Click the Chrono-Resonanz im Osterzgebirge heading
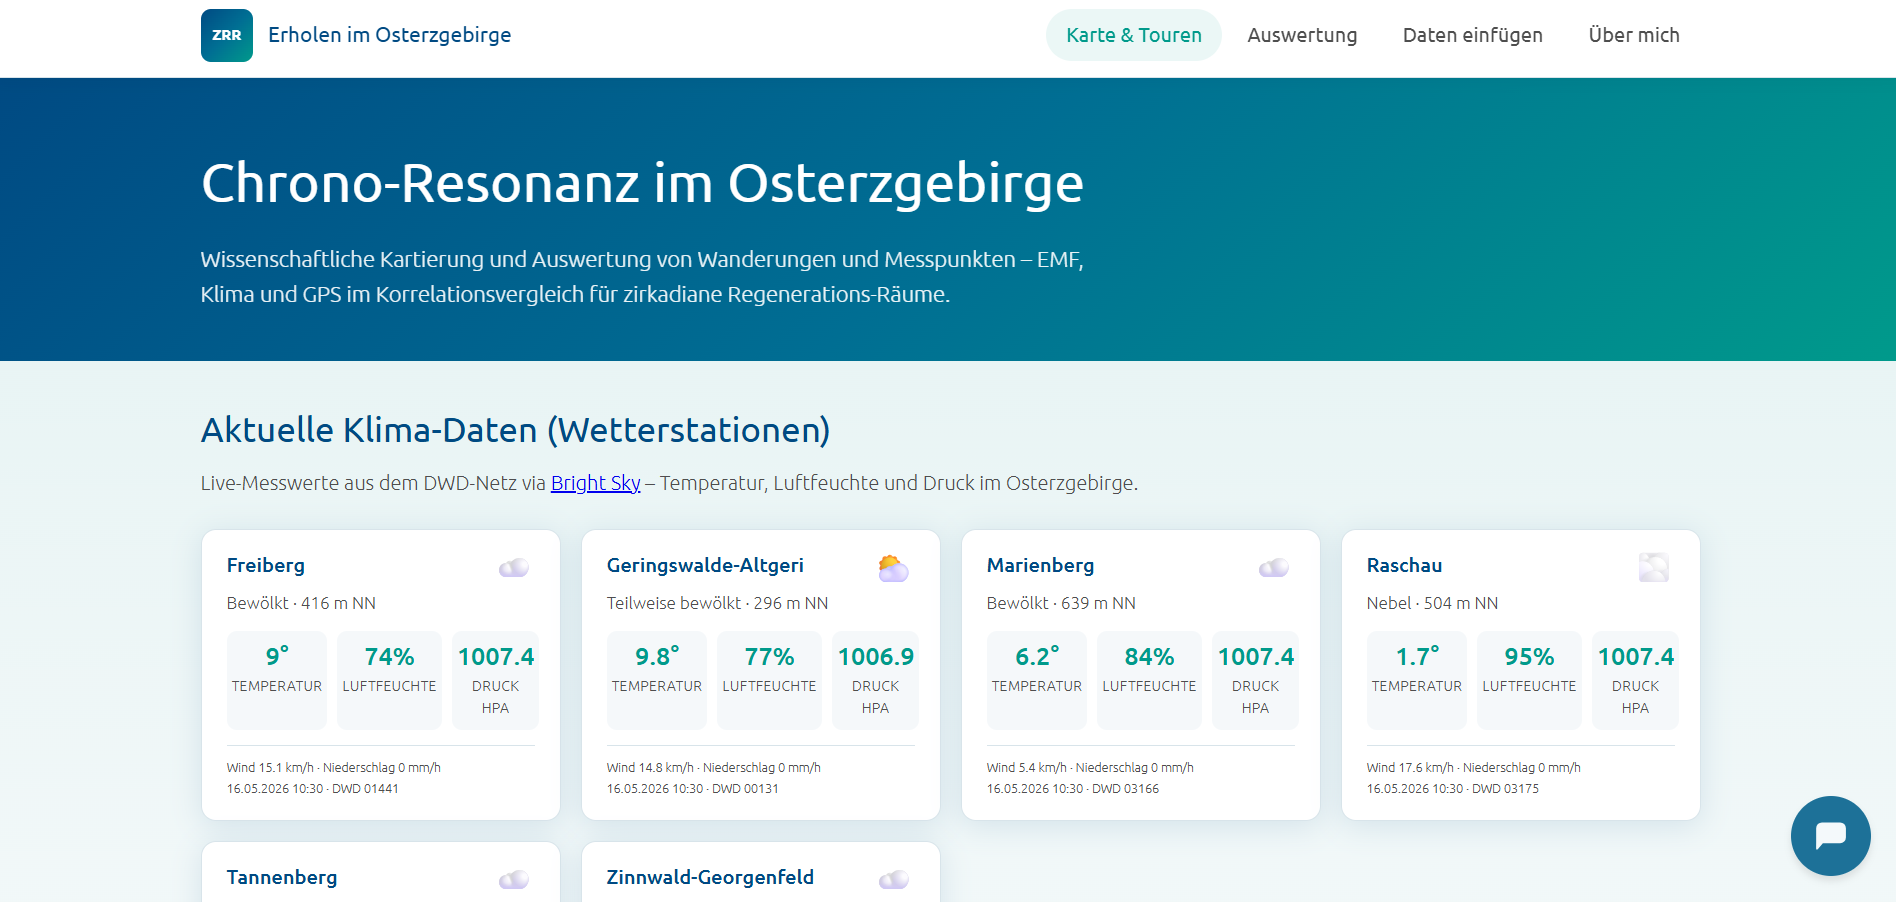The width and height of the screenshot is (1896, 902). tap(642, 184)
